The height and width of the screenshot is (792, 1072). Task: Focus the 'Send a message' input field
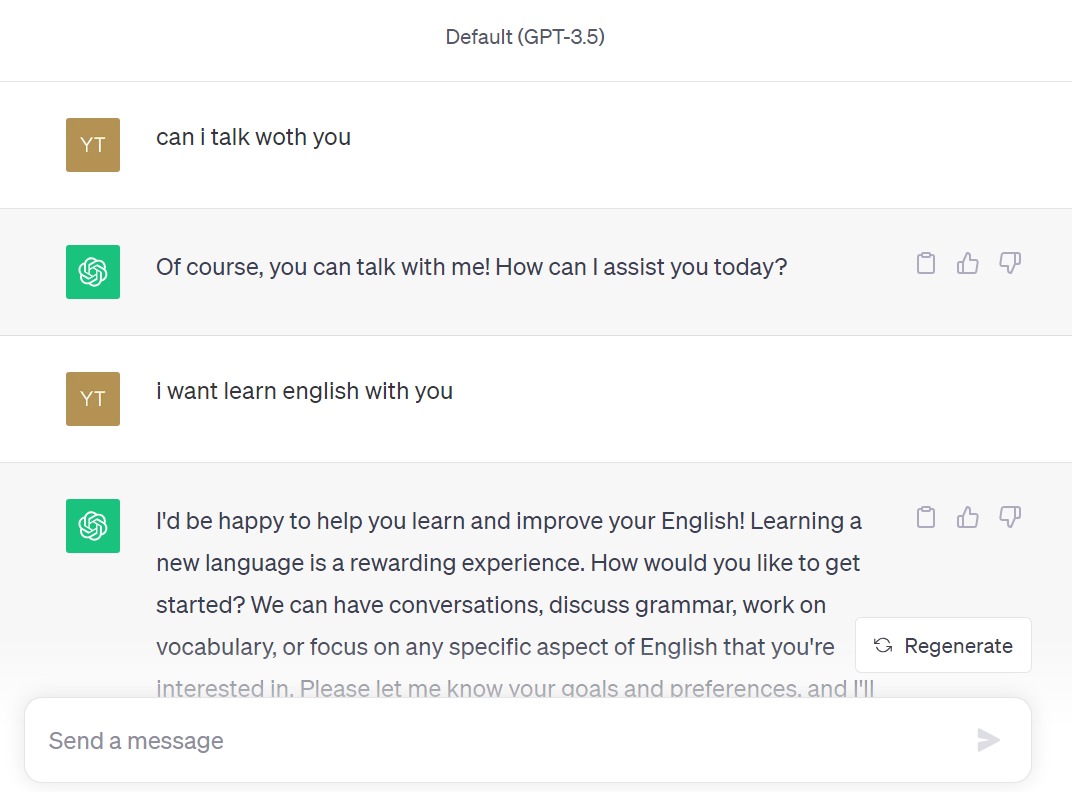(x=500, y=741)
